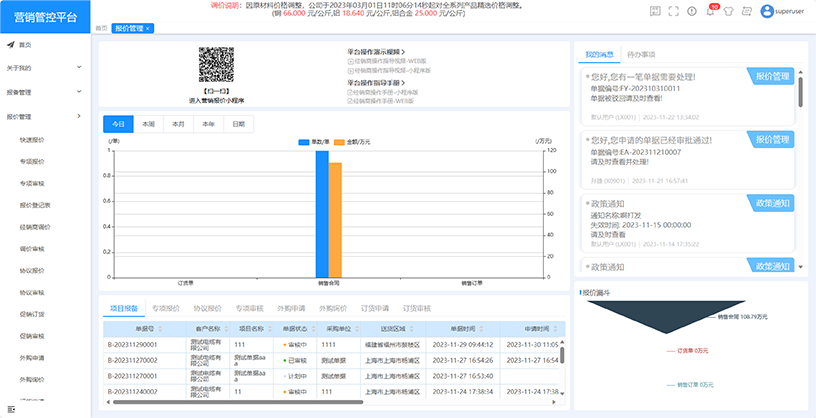This screenshot has height=418, width=816.
Task: Go to the 首页 breadcrumb tab
Action: [x=101, y=29]
